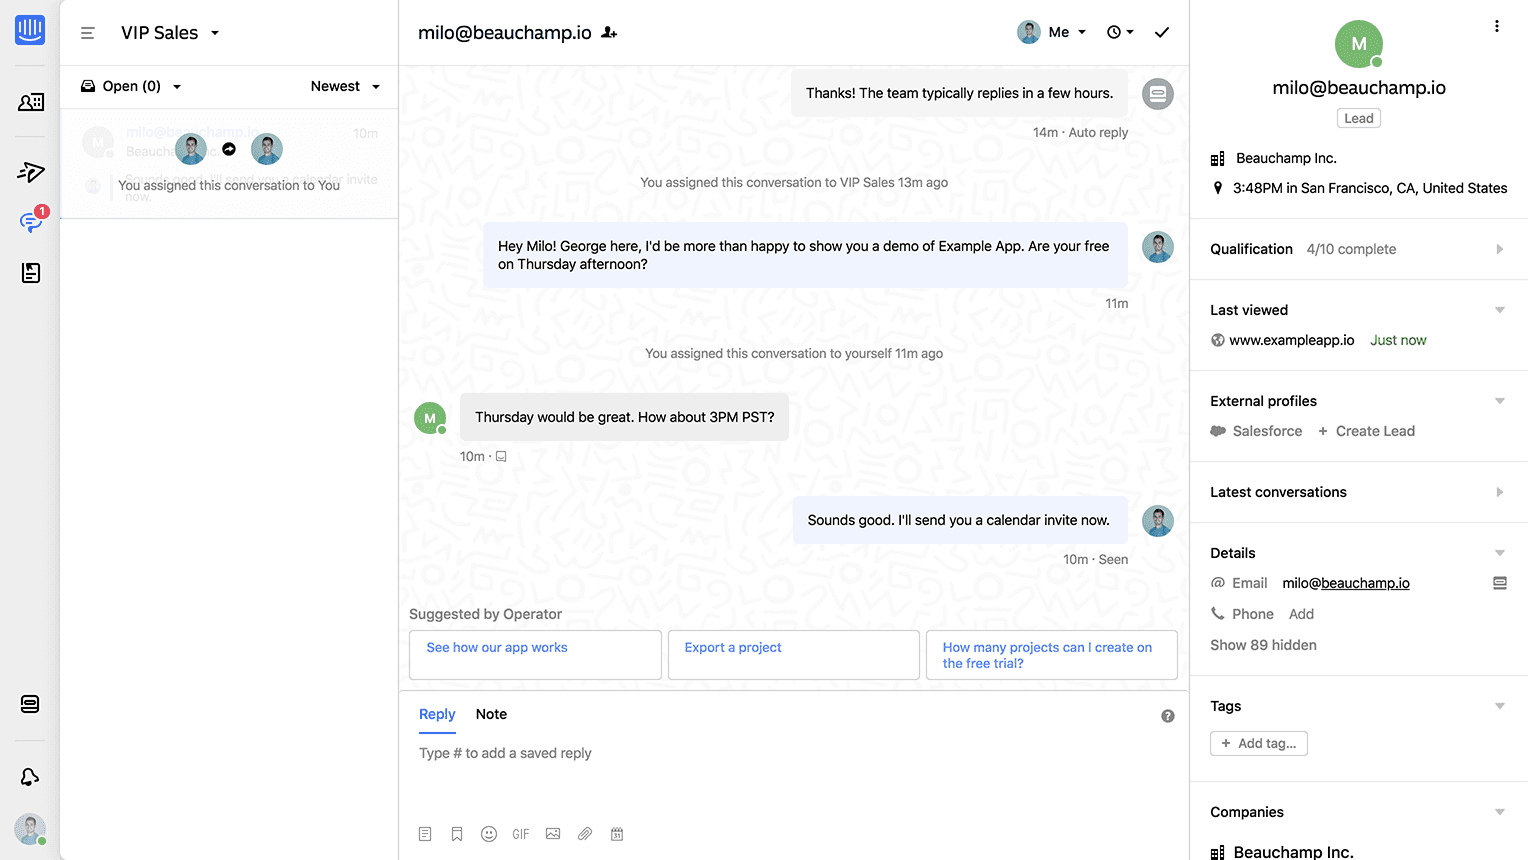The width and height of the screenshot is (1528, 860).
Task: Add a participant next to milo@beauchamp.io
Action: (x=608, y=32)
